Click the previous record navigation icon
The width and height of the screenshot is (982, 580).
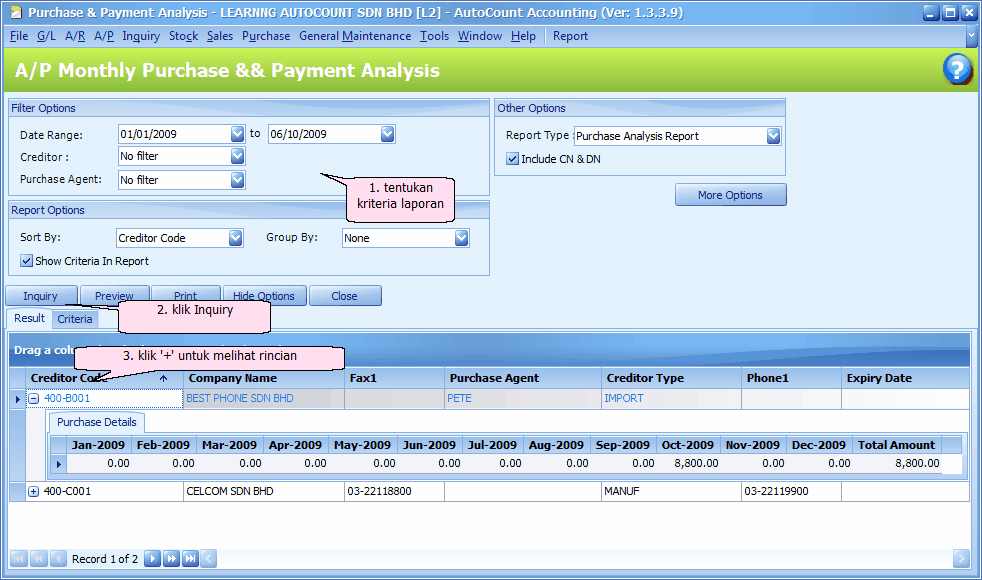pyautogui.click(x=58, y=559)
